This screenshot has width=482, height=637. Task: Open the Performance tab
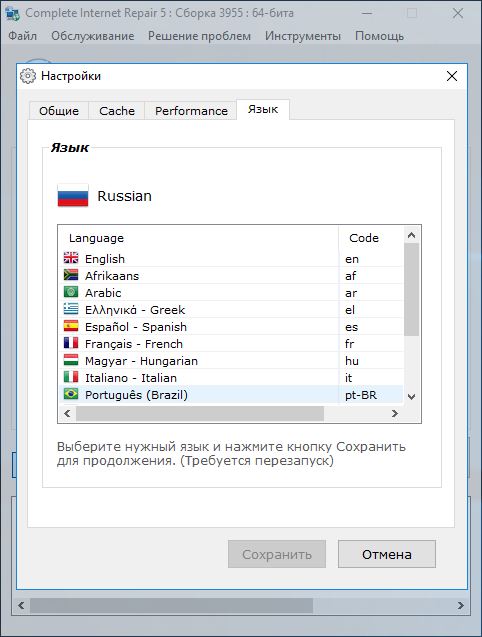[191, 111]
